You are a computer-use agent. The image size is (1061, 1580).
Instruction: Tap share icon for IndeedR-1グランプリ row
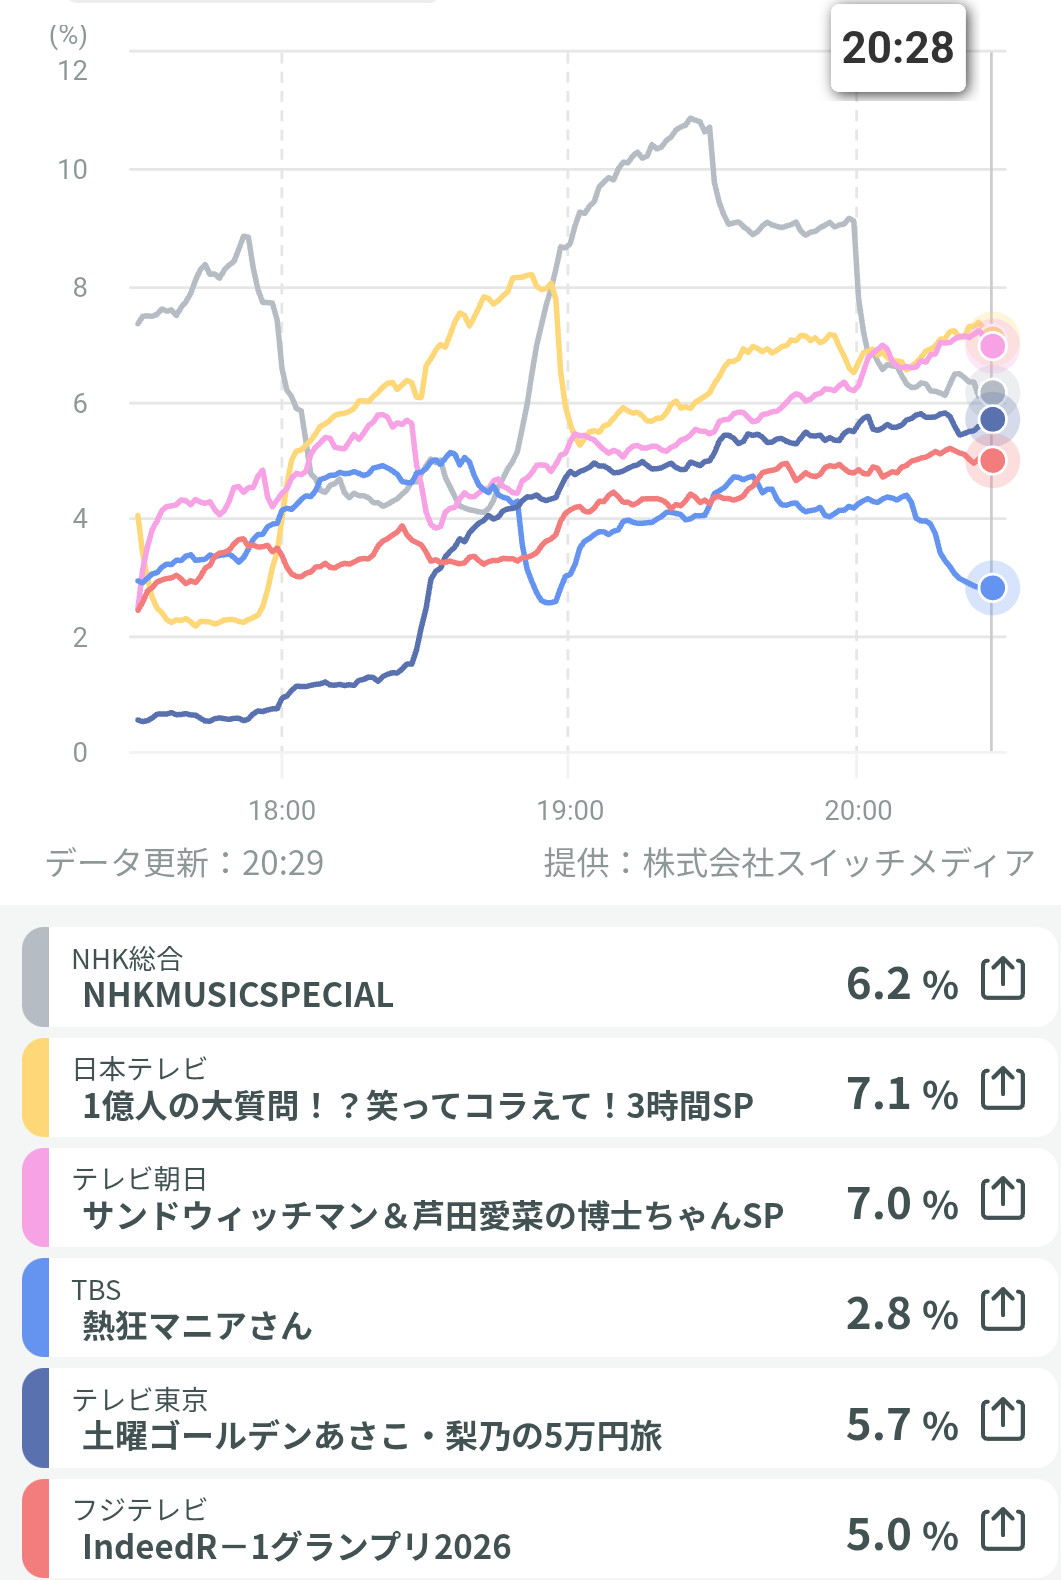[x=1003, y=1530]
